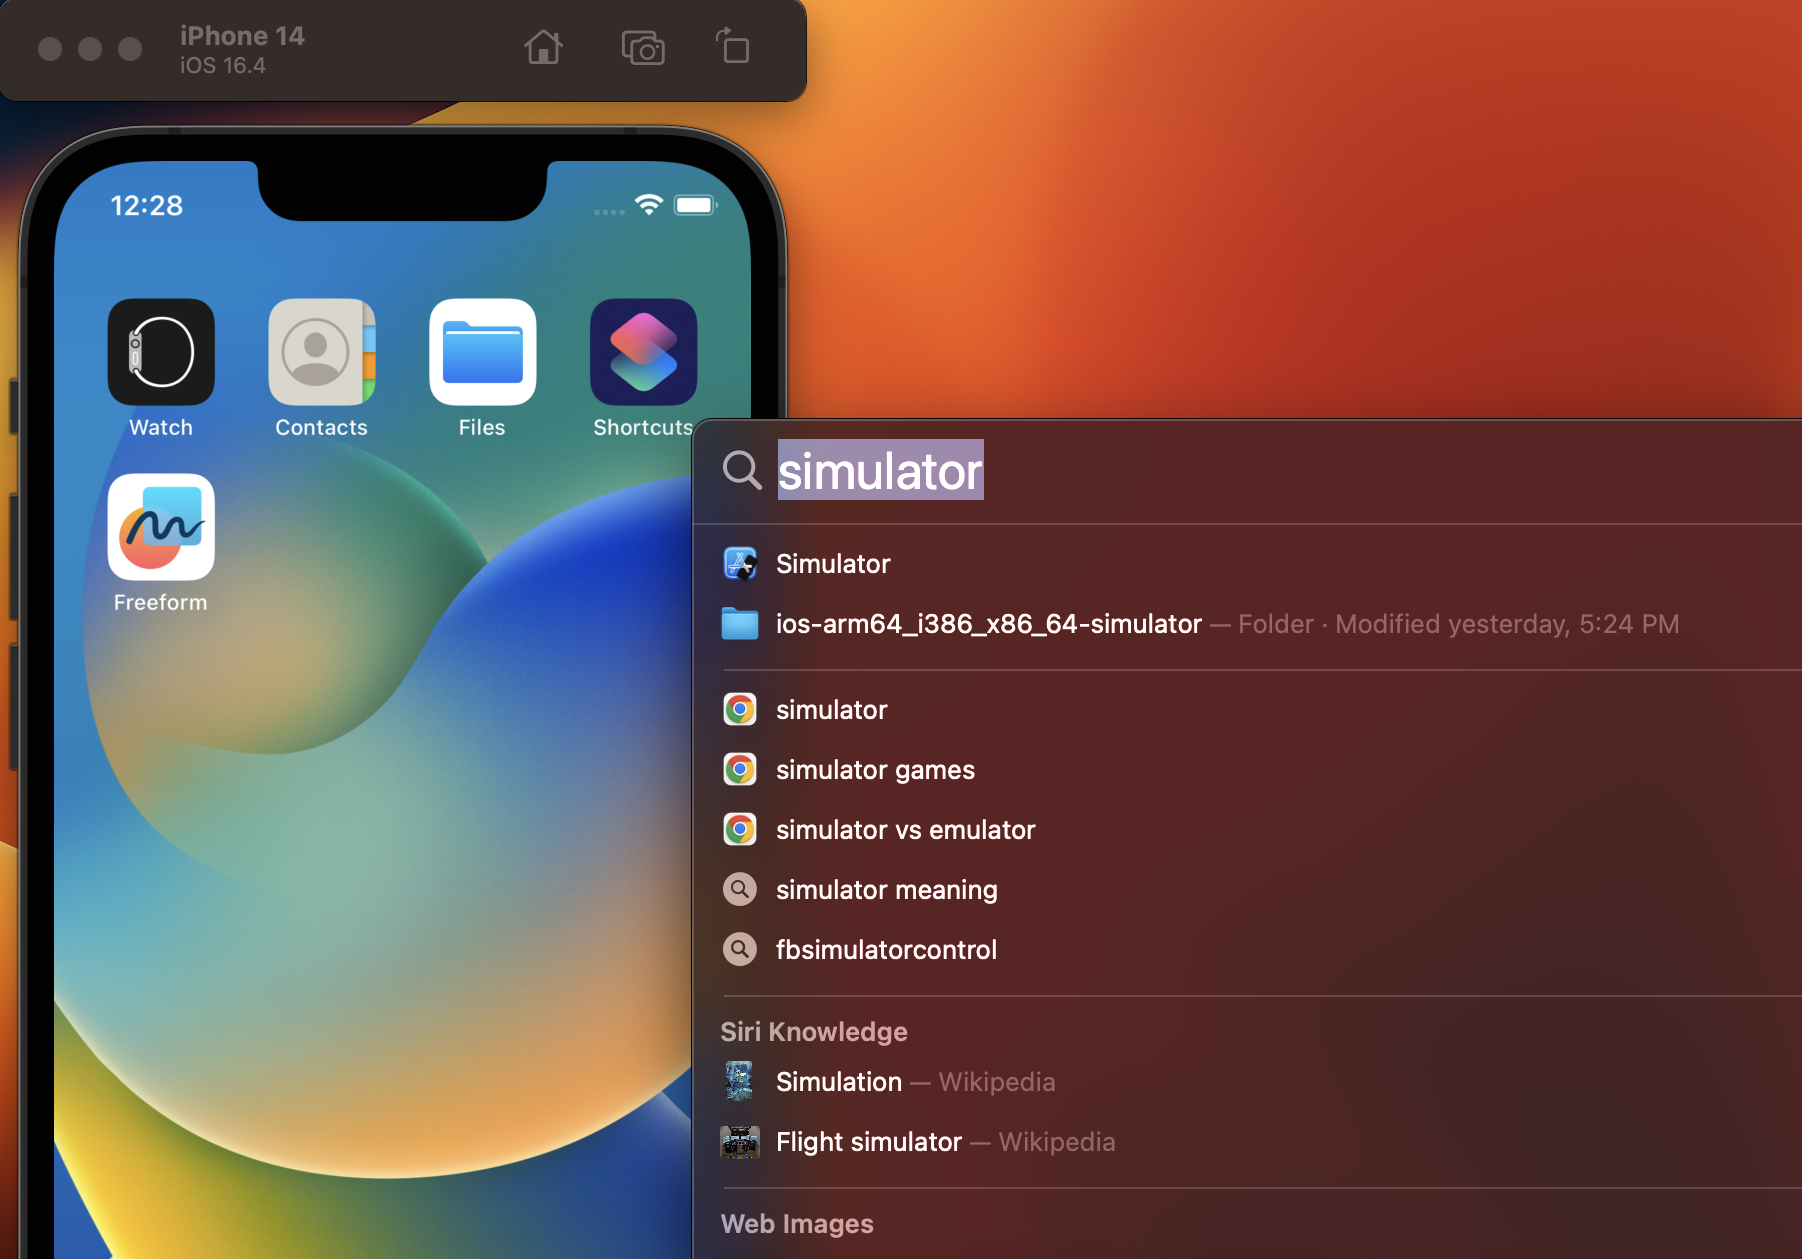The width and height of the screenshot is (1802, 1259).
Task: Rotate the simulated device using toolbar icon
Action: pyautogui.click(x=733, y=48)
